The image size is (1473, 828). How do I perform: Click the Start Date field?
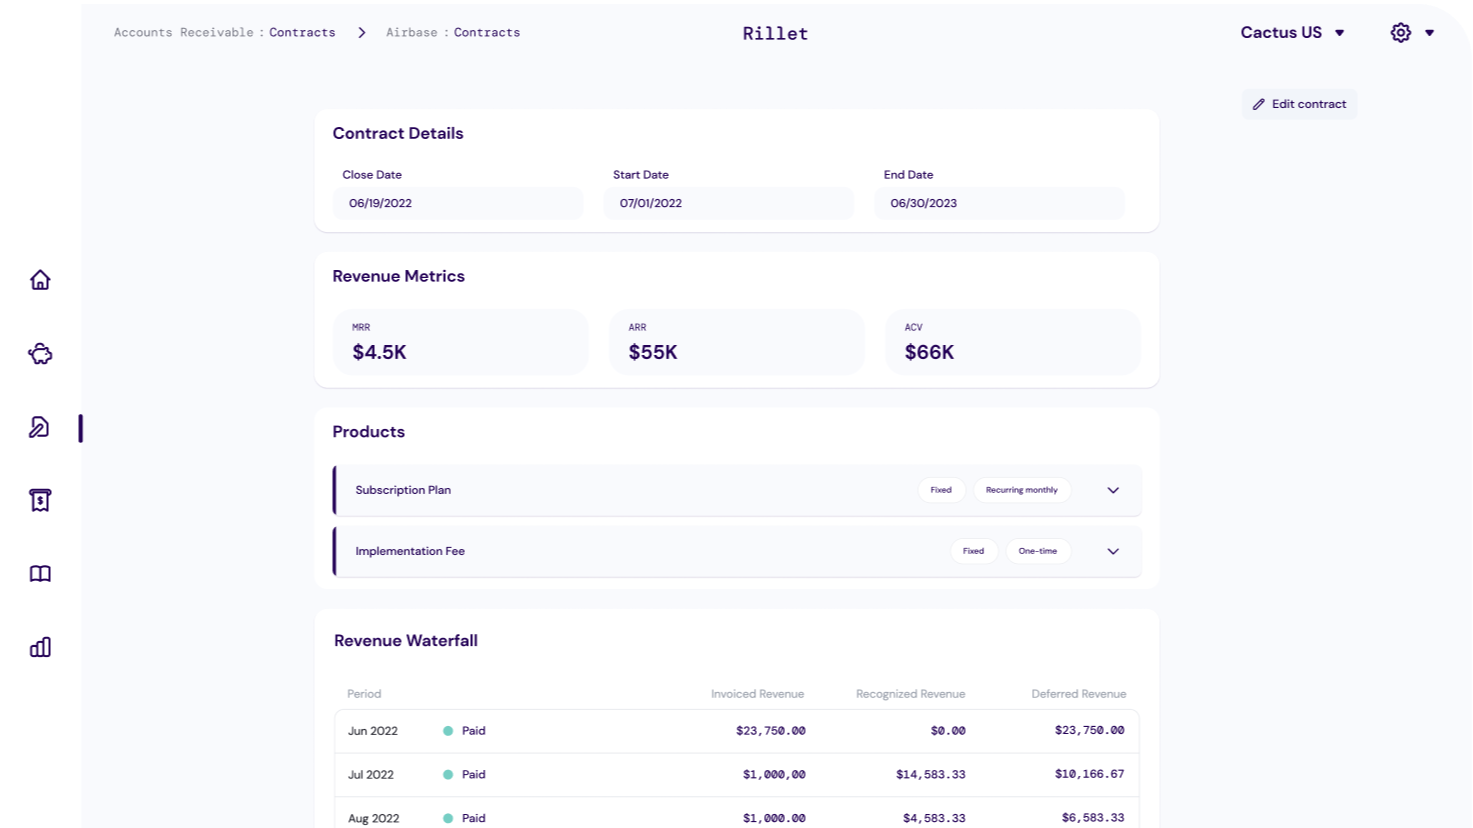point(728,203)
